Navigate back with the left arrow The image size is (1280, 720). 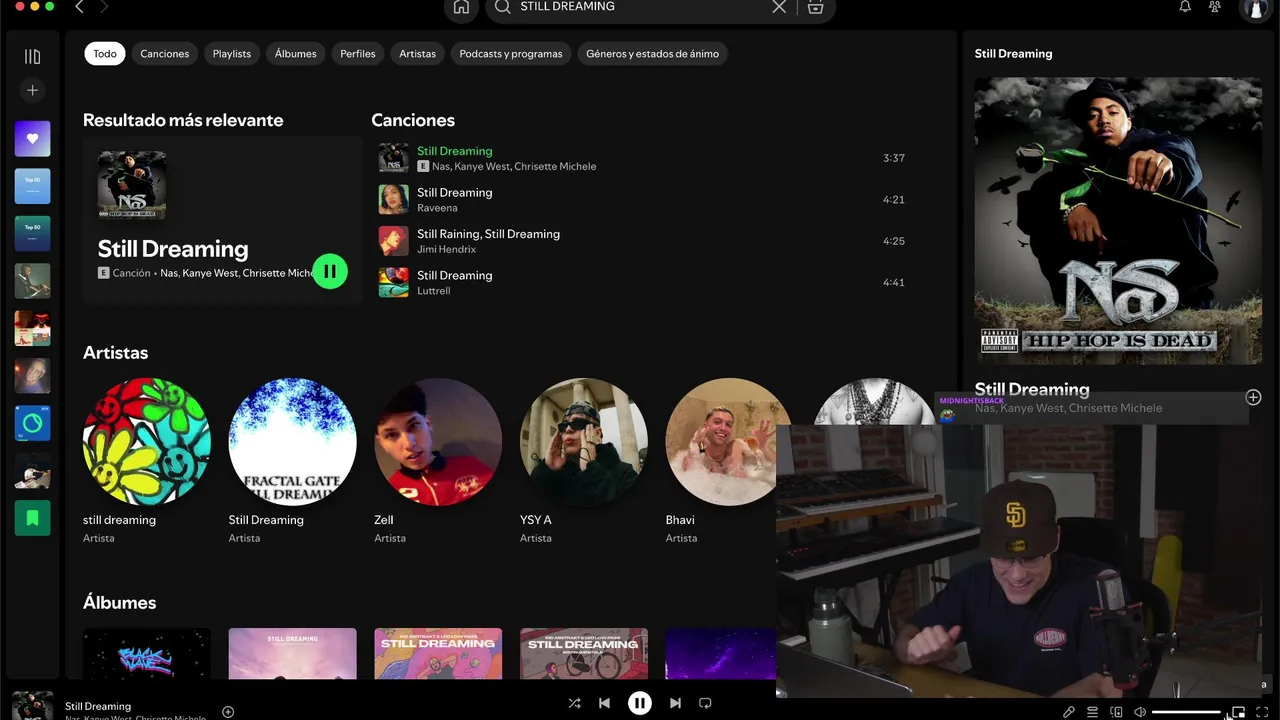pyautogui.click(x=79, y=7)
